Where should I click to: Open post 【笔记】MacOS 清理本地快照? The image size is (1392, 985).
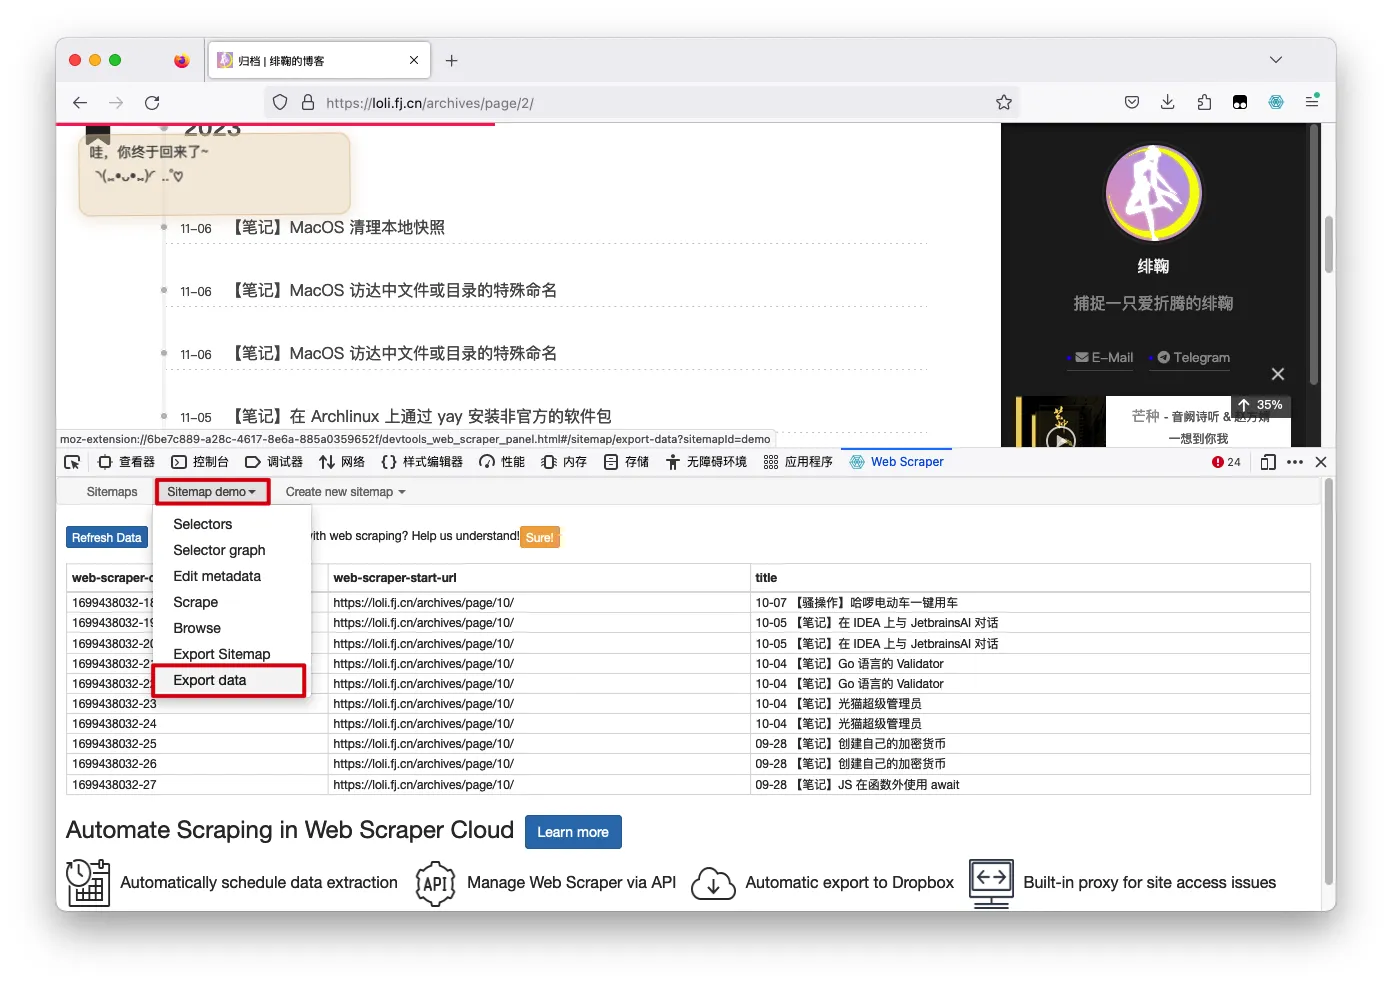(339, 228)
